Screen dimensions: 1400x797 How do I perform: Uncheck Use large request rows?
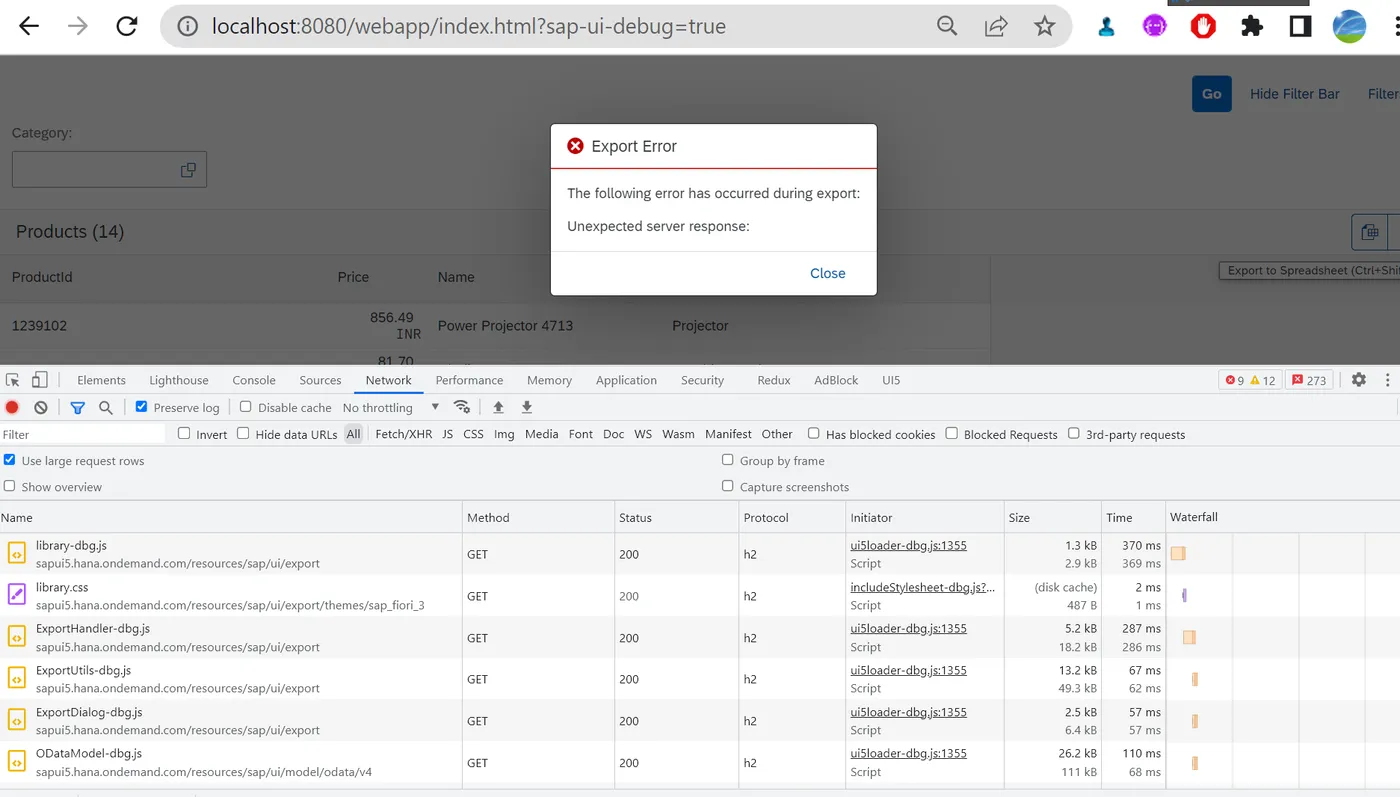pos(9,460)
